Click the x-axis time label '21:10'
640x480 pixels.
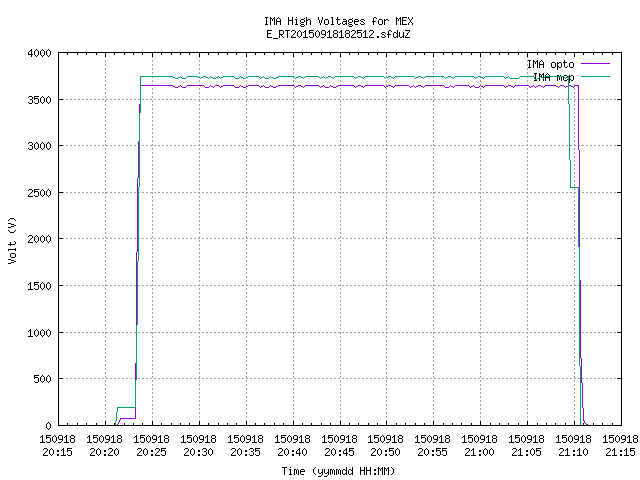coord(573,452)
